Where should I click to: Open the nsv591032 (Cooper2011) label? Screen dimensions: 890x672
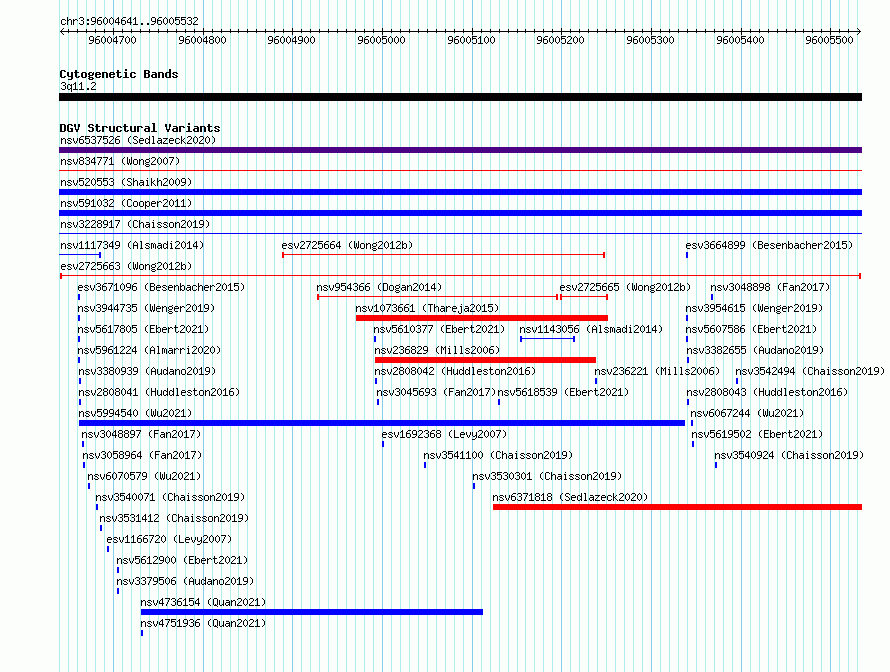[x=126, y=203]
